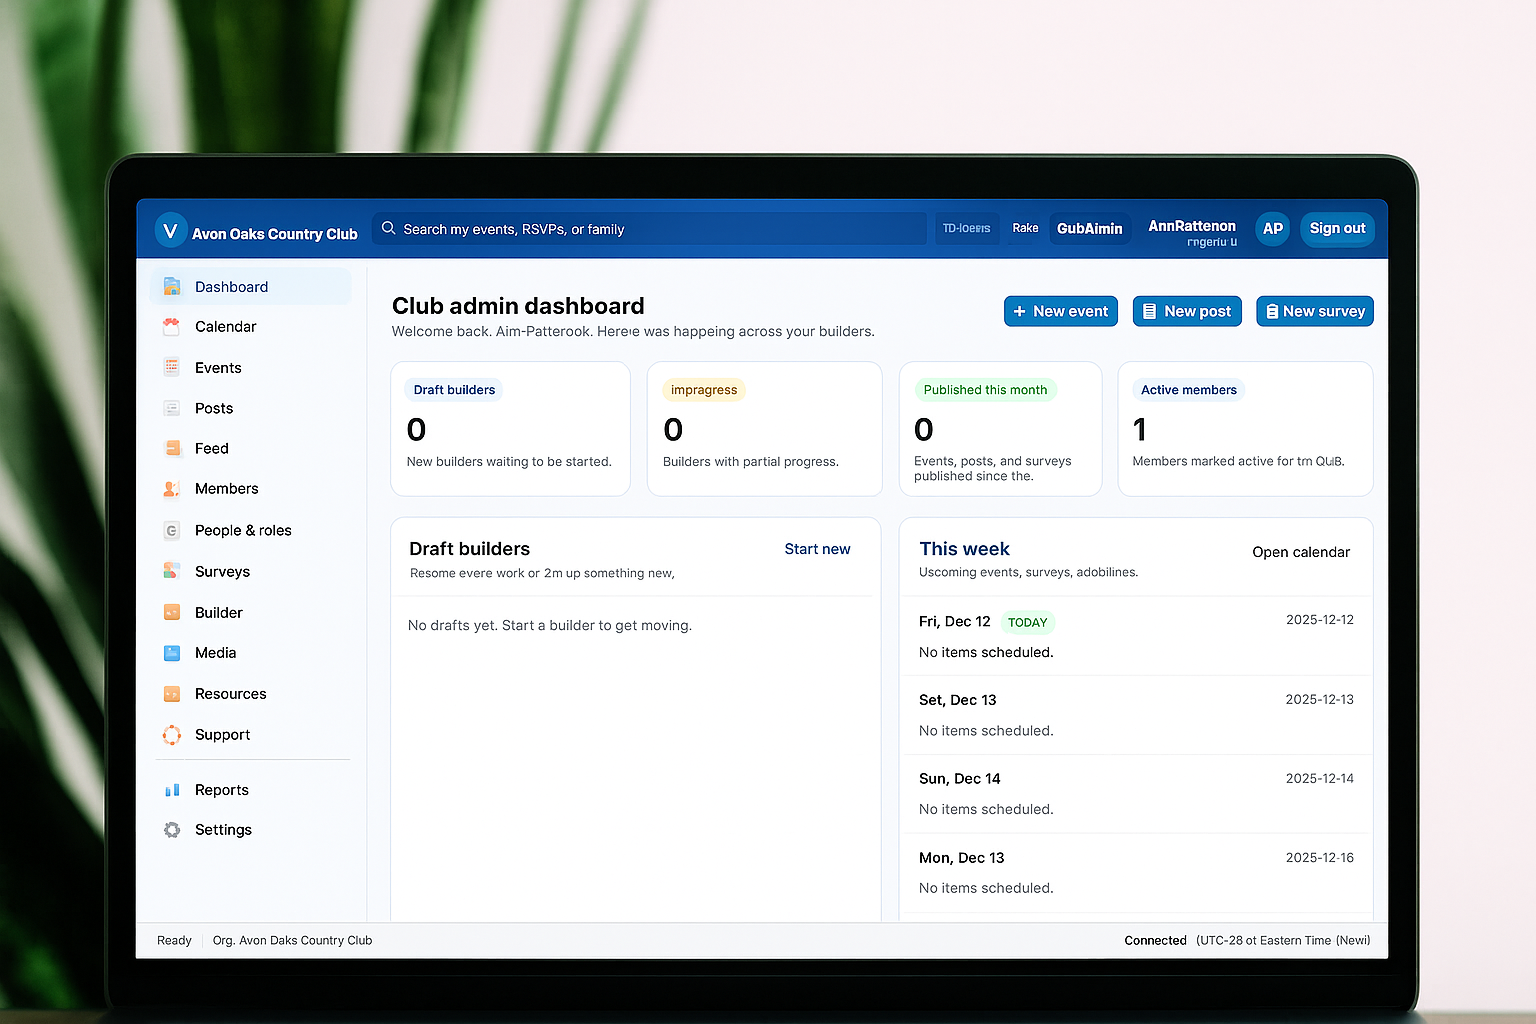Click the Support lifebuoy icon
Screen dimensions: 1536x1024
171,734
